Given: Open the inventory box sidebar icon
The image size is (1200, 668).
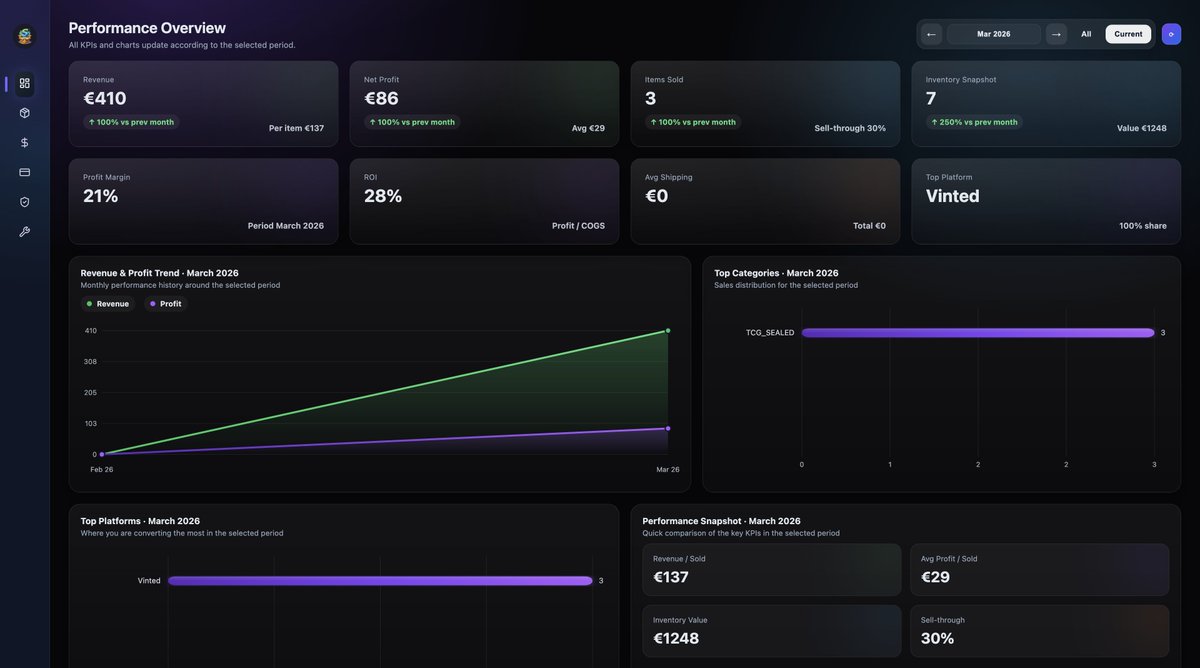Looking at the screenshot, I should 25,113.
